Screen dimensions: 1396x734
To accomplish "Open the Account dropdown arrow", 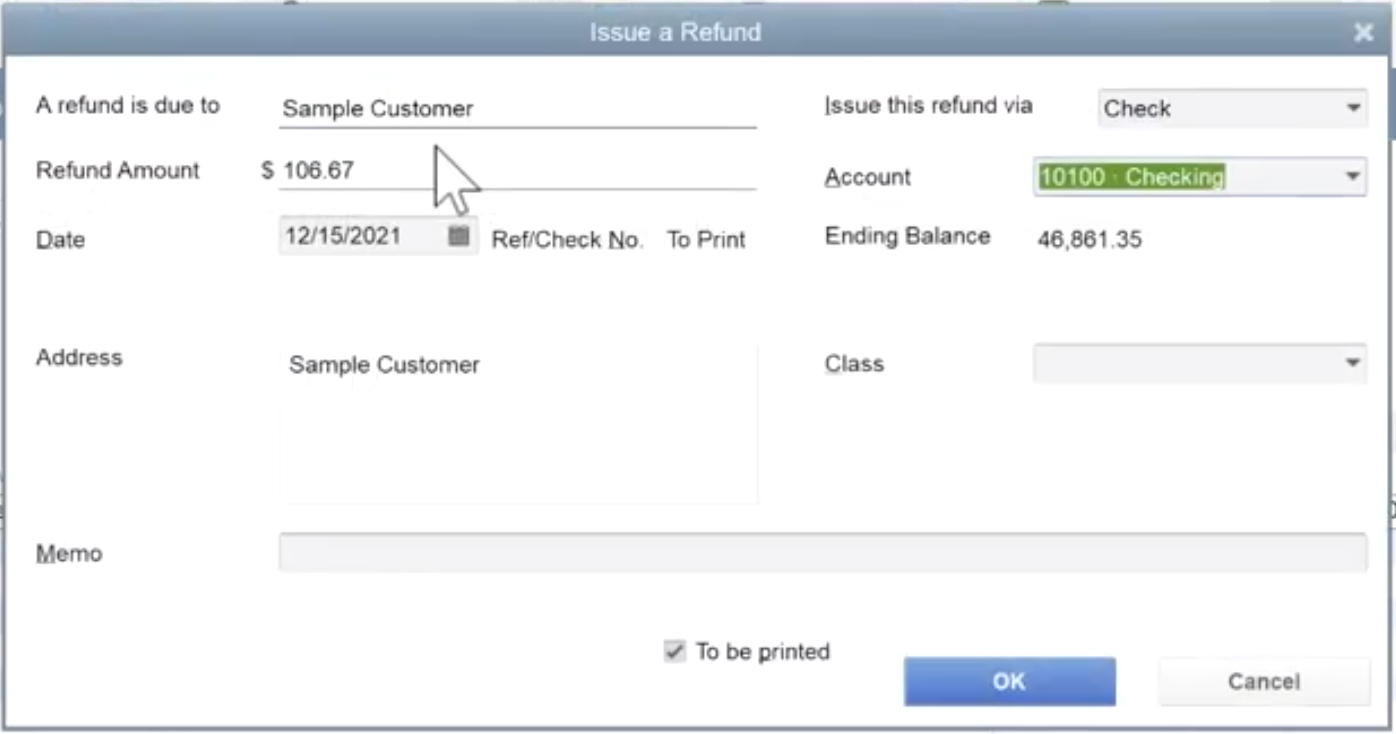I will [x=1353, y=177].
